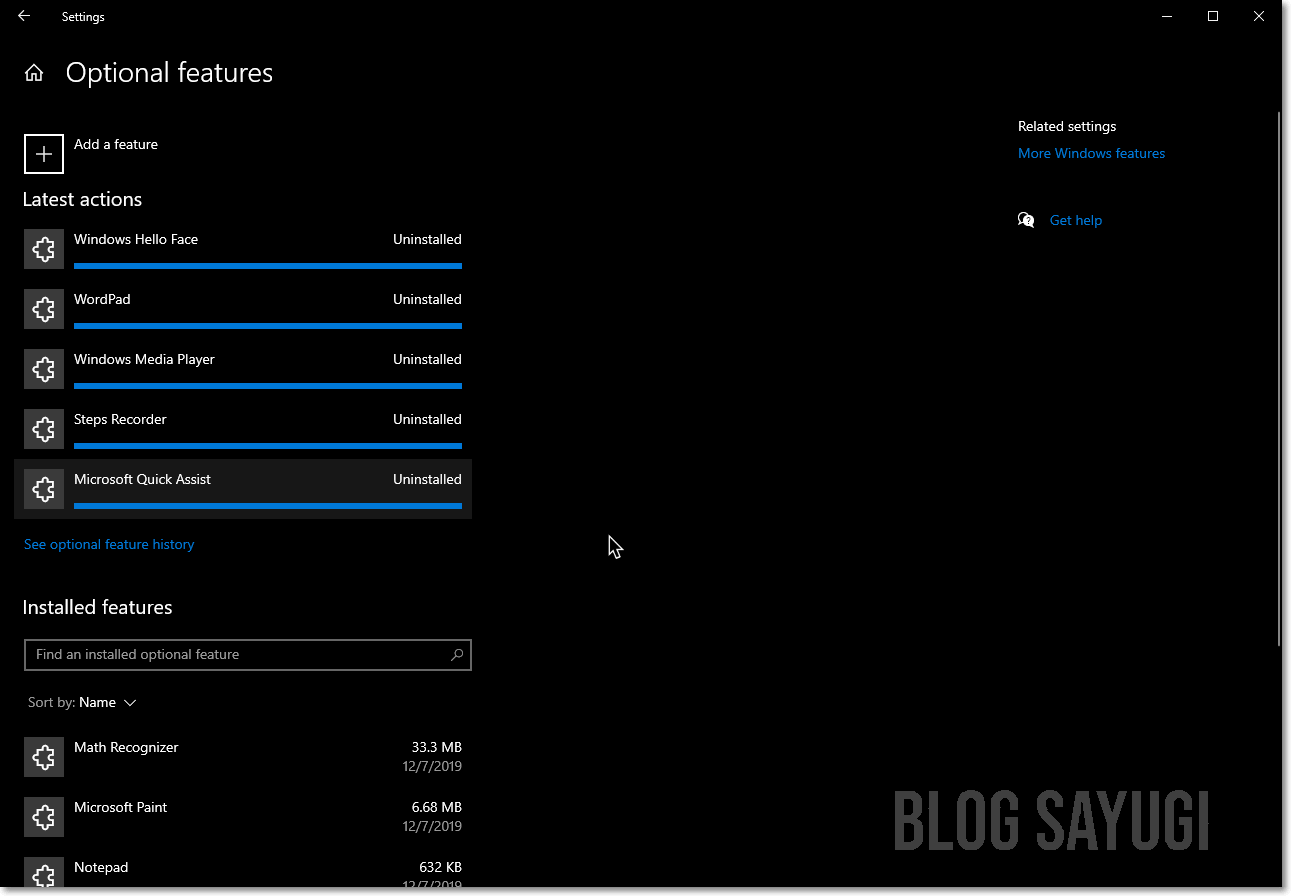The height and width of the screenshot is (896, 1291).
Task: Select the Steps Recorder entry text
Action: [x=120, y=419]
